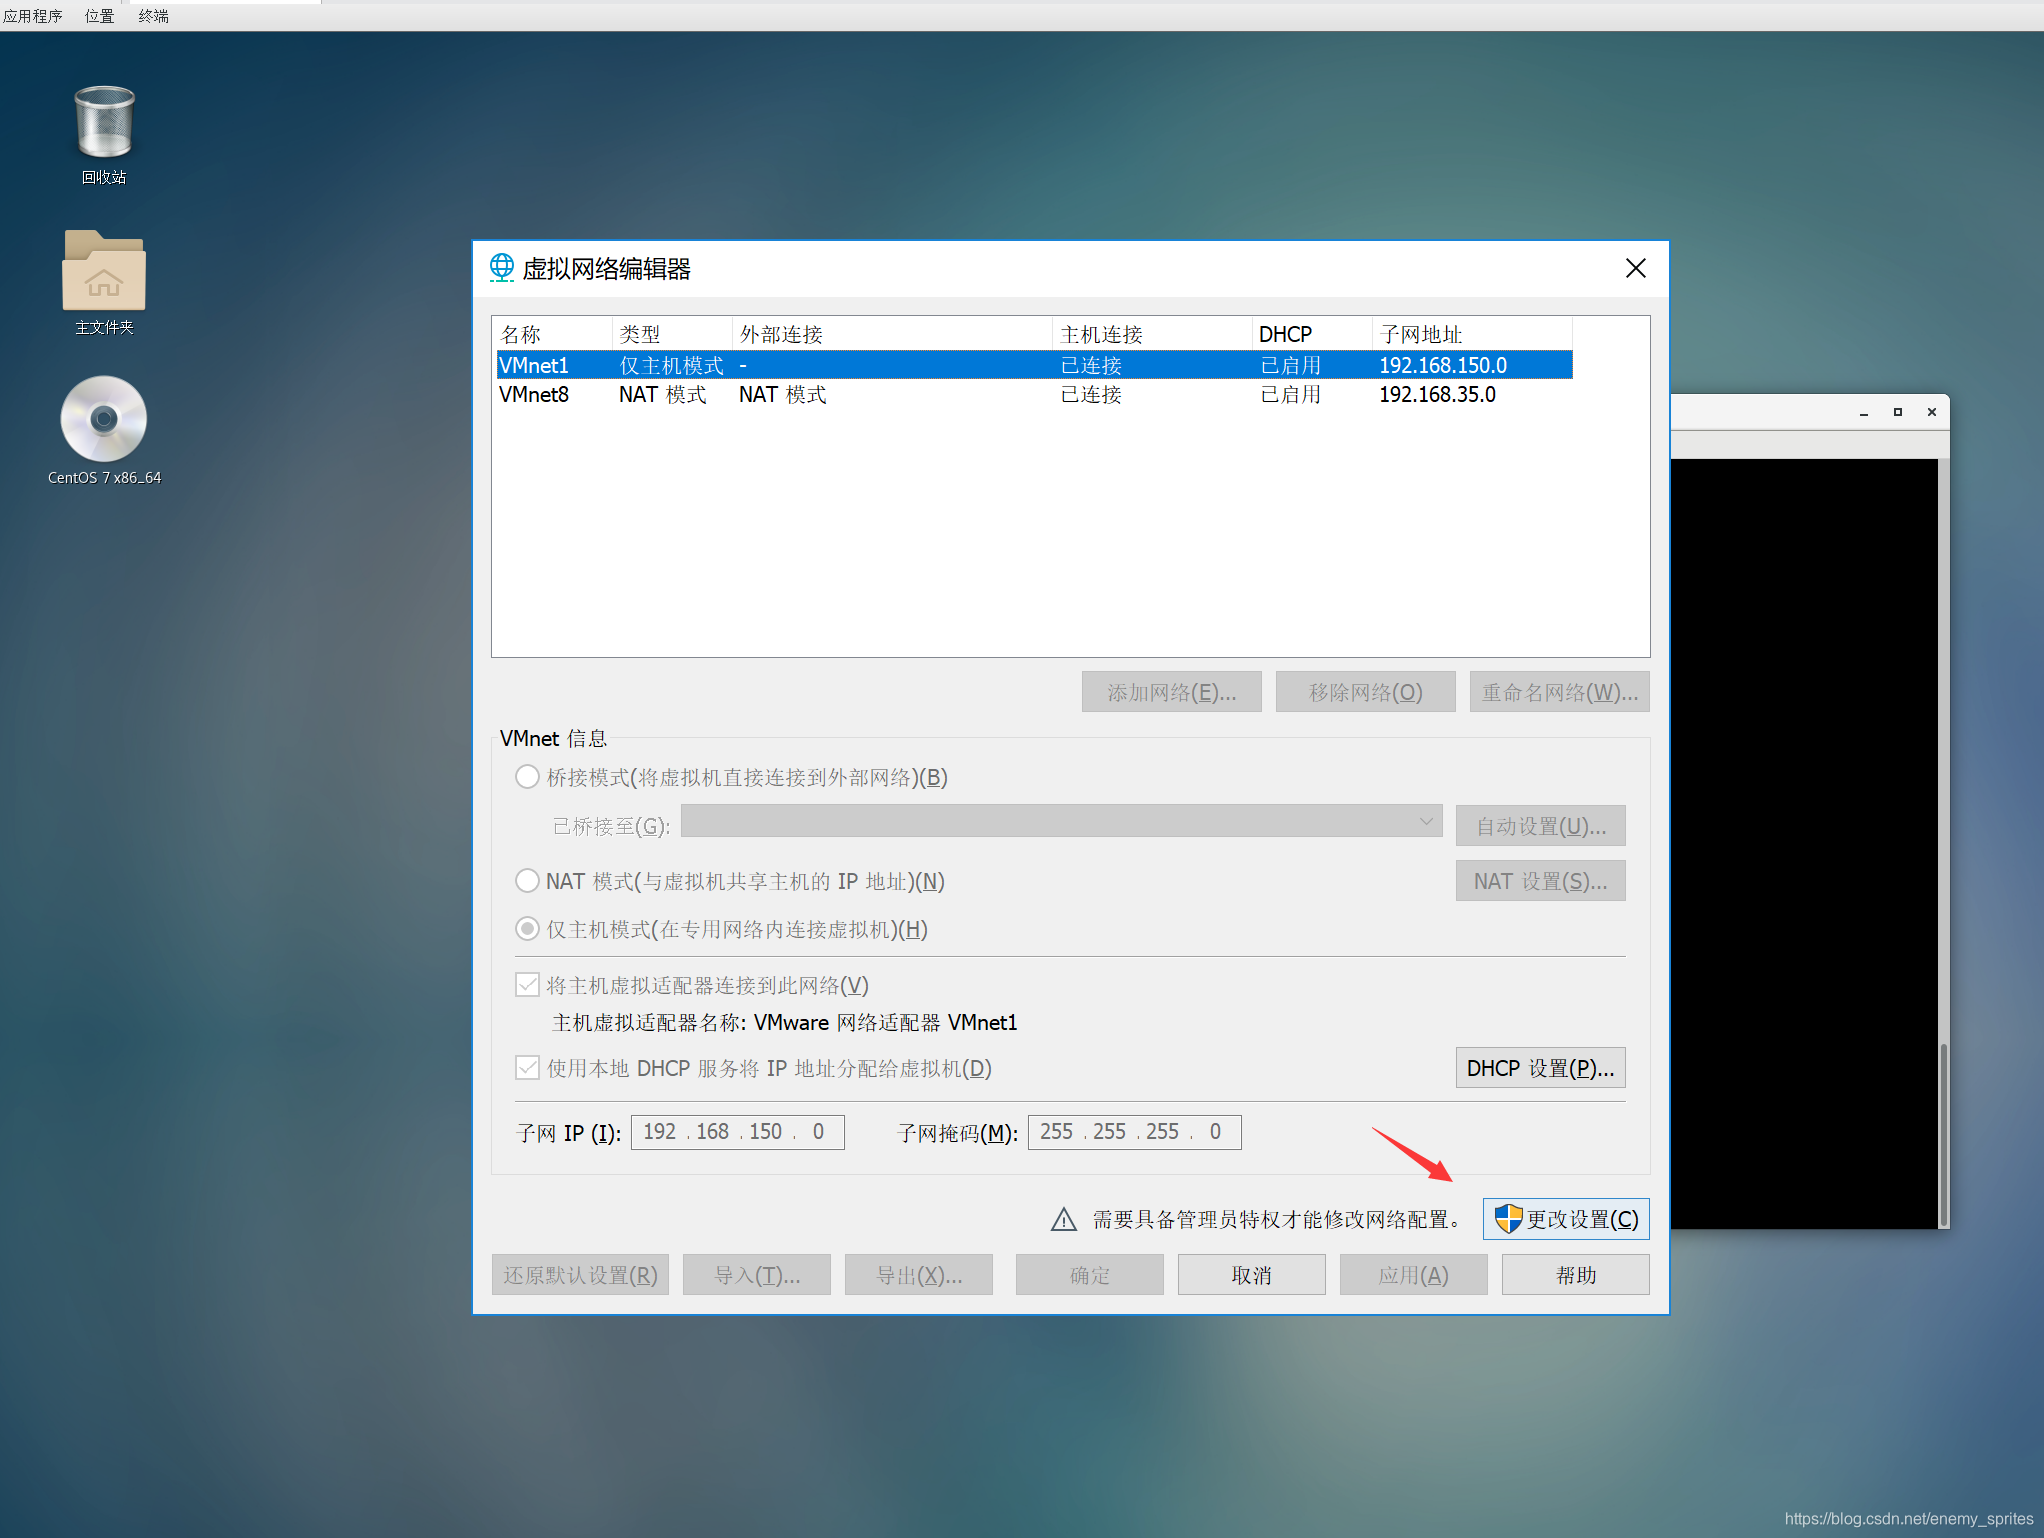The height and width of the screenshot is (1538, 2044).
Task: Open the 主文件夹 home folder icon
Action: coord(104,272)
